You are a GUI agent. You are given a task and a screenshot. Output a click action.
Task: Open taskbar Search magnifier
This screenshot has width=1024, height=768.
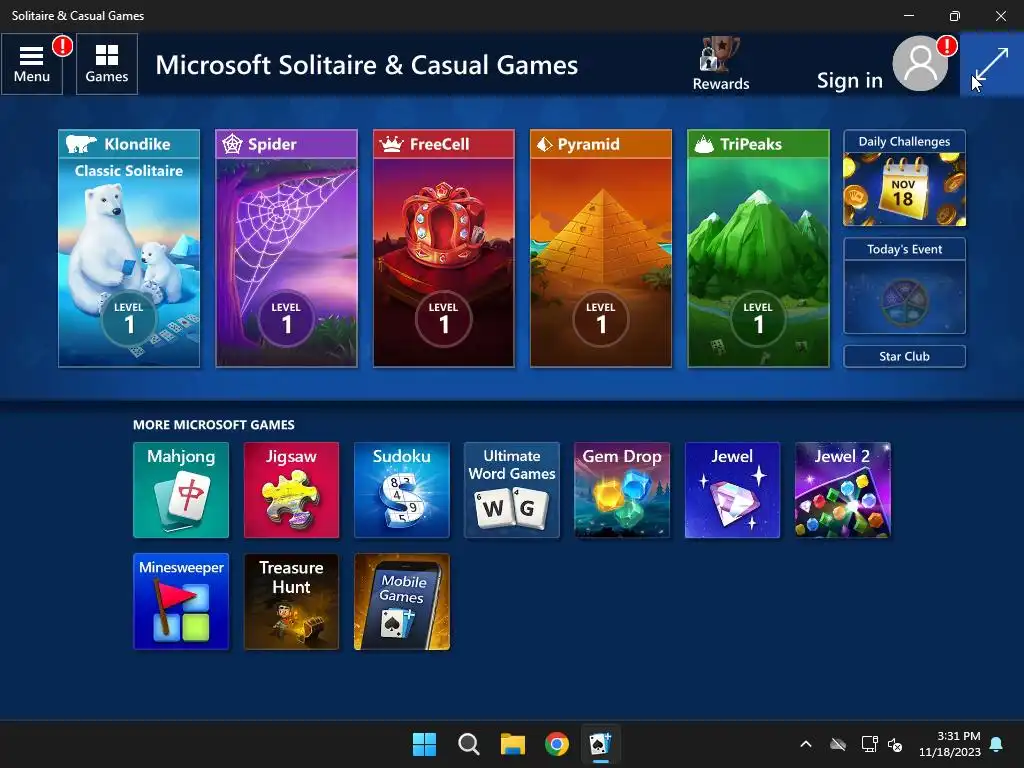coord(469,744)
